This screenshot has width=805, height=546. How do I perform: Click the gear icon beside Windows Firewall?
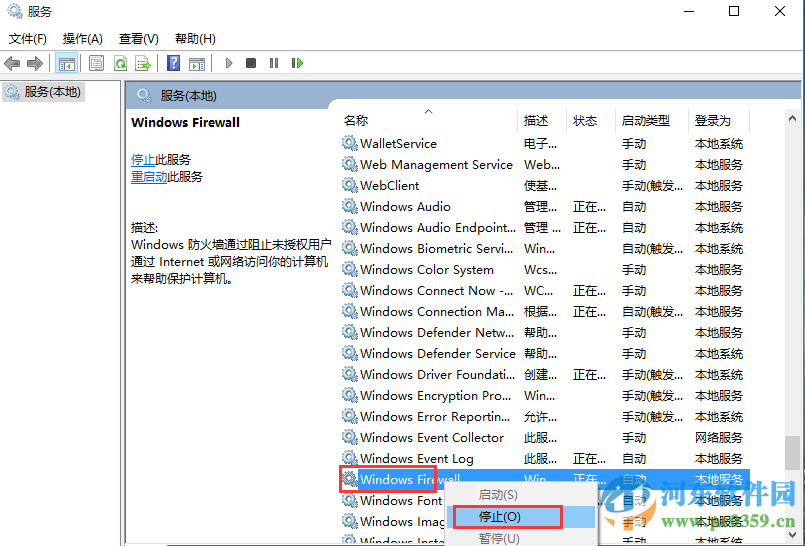click(350, 479)
